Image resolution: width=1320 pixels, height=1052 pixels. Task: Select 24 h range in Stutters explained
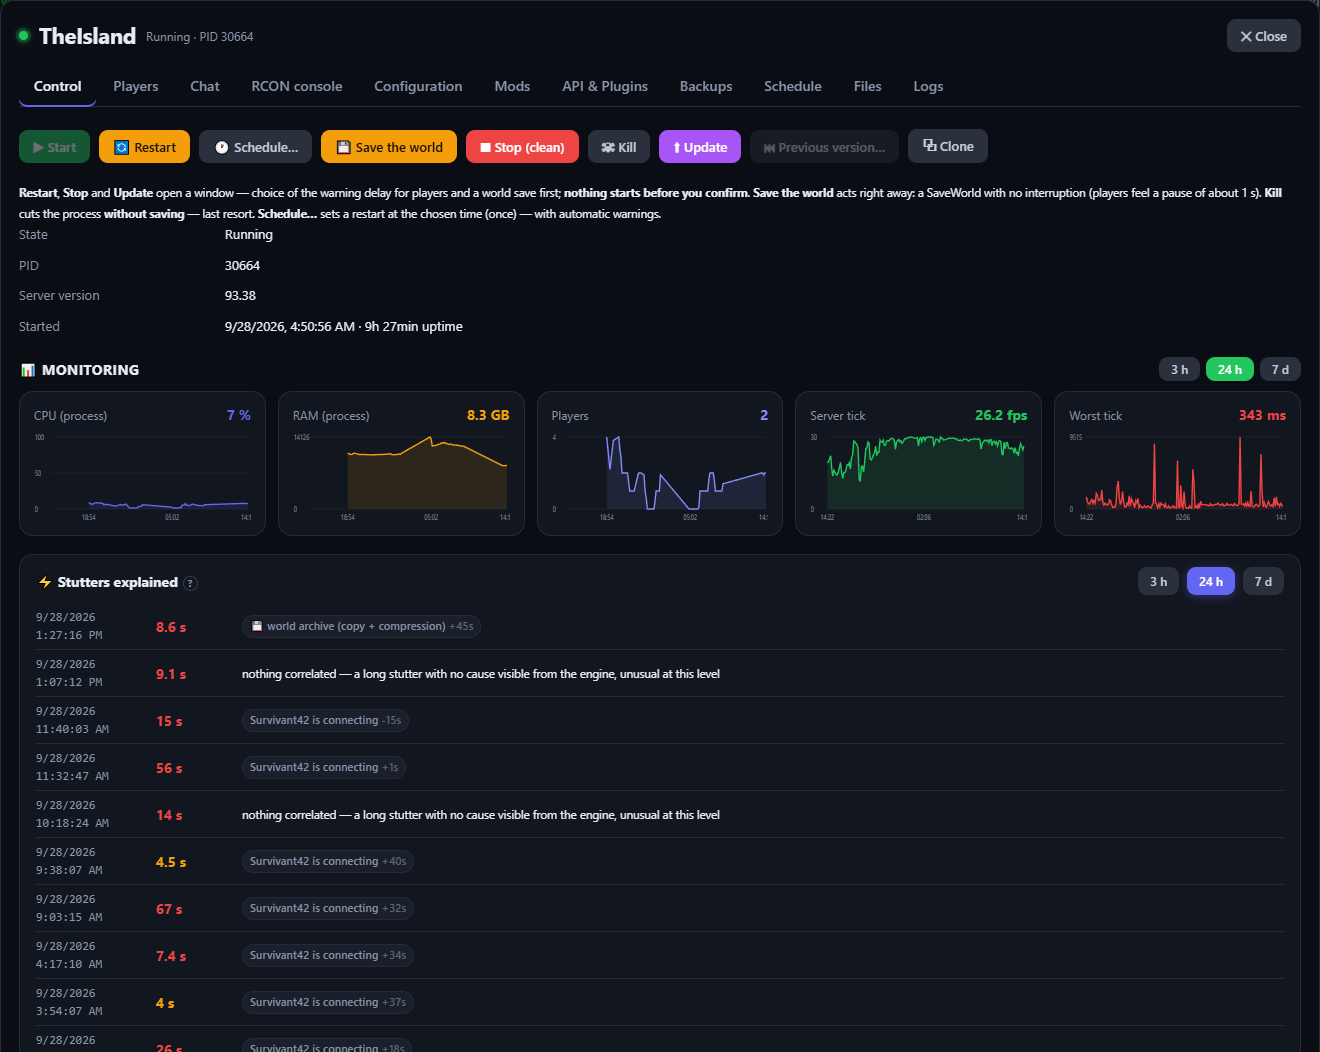[x=1211, y=581]
